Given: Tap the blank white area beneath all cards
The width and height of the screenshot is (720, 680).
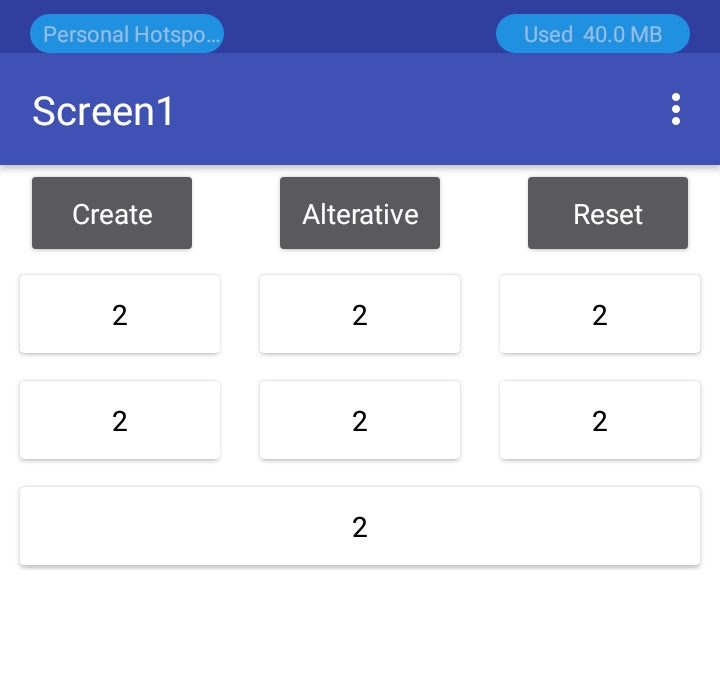Looking at the screenshot, I should click(360, 625).
